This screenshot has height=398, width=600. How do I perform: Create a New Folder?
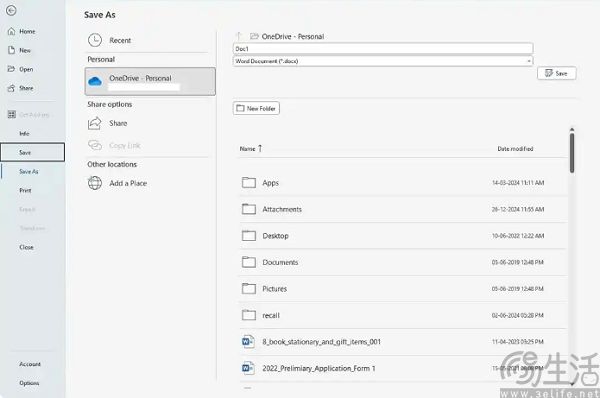pos(256,108)
